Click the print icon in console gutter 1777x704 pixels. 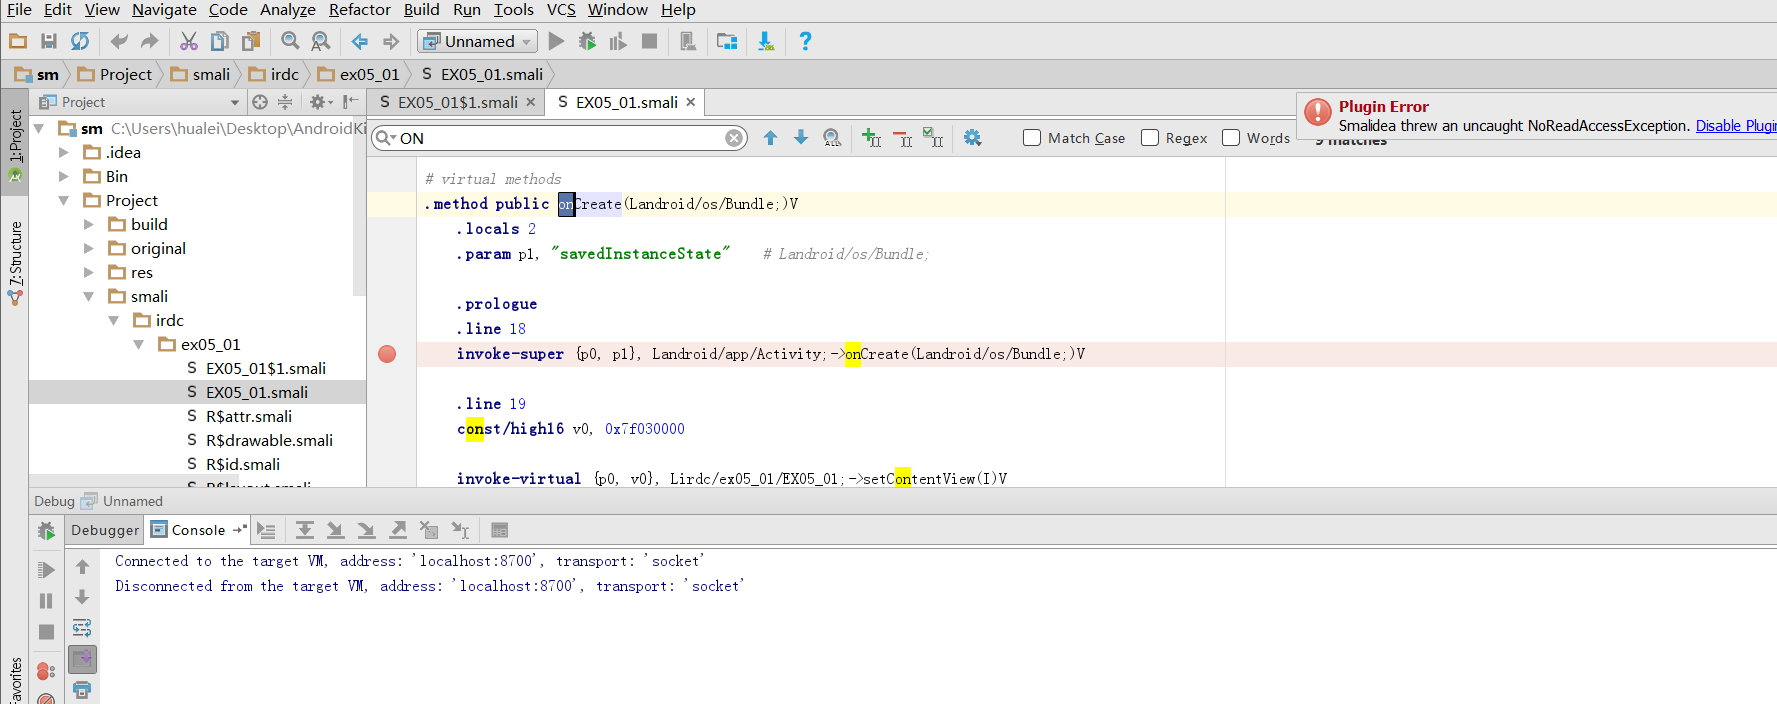click(x=82, y=690)
